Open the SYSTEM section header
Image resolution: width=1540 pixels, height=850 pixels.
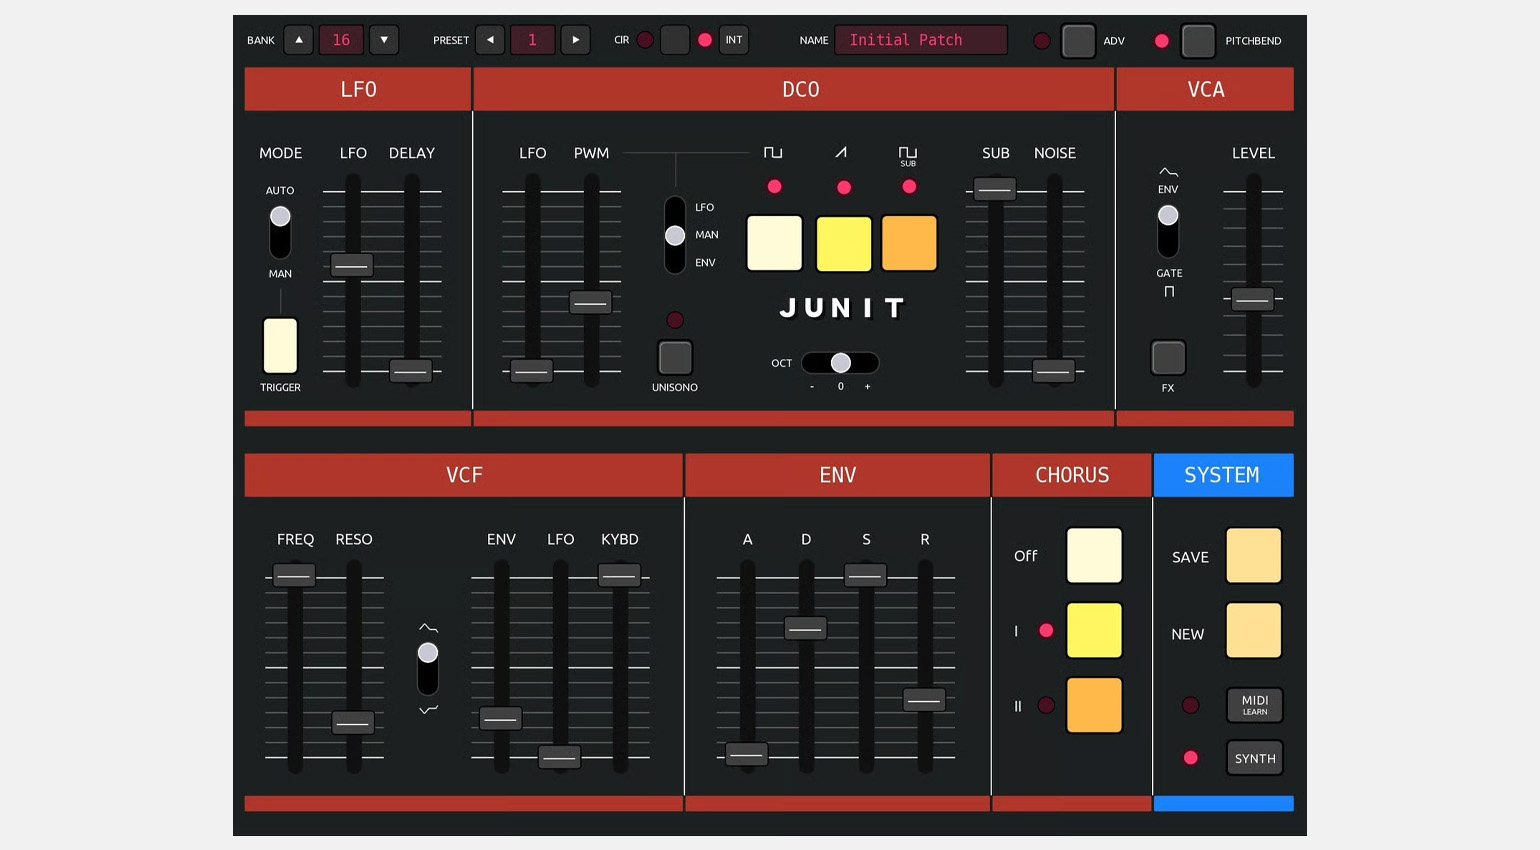click(x=1222, y=475)
